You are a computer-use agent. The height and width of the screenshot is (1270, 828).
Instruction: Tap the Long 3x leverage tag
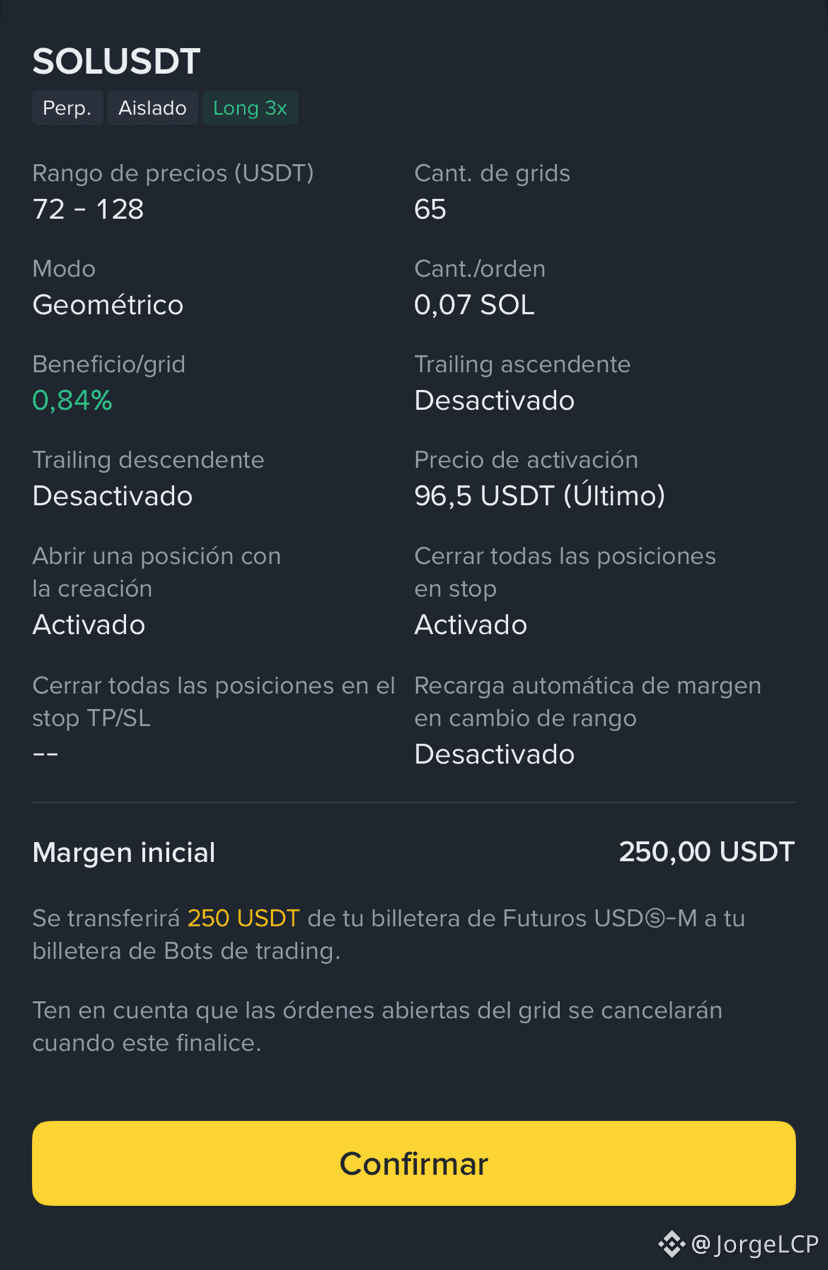coord(250,108)
